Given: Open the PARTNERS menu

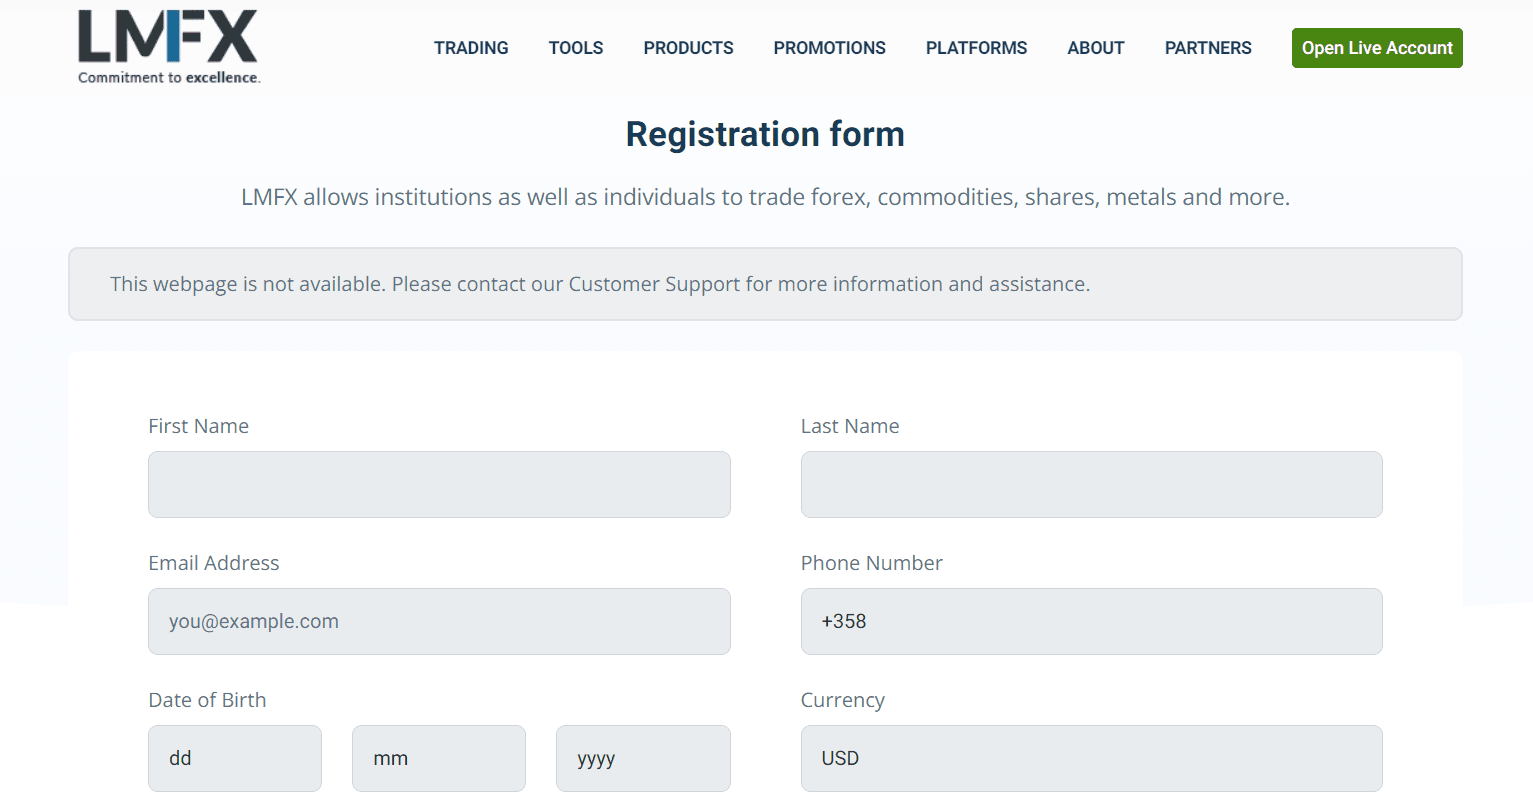Looking at the screenshot, I should [x=1208, y=48].
